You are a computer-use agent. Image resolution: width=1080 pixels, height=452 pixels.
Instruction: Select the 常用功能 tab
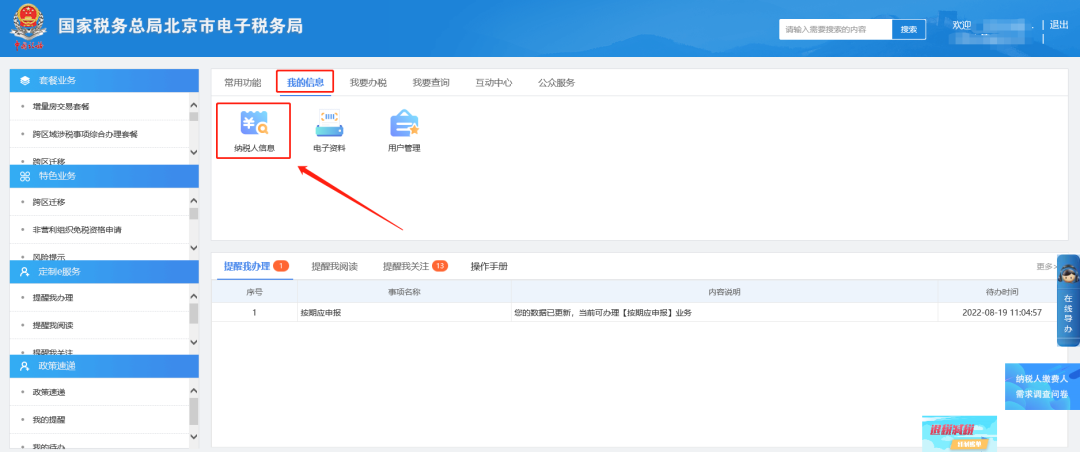(242, 83)
